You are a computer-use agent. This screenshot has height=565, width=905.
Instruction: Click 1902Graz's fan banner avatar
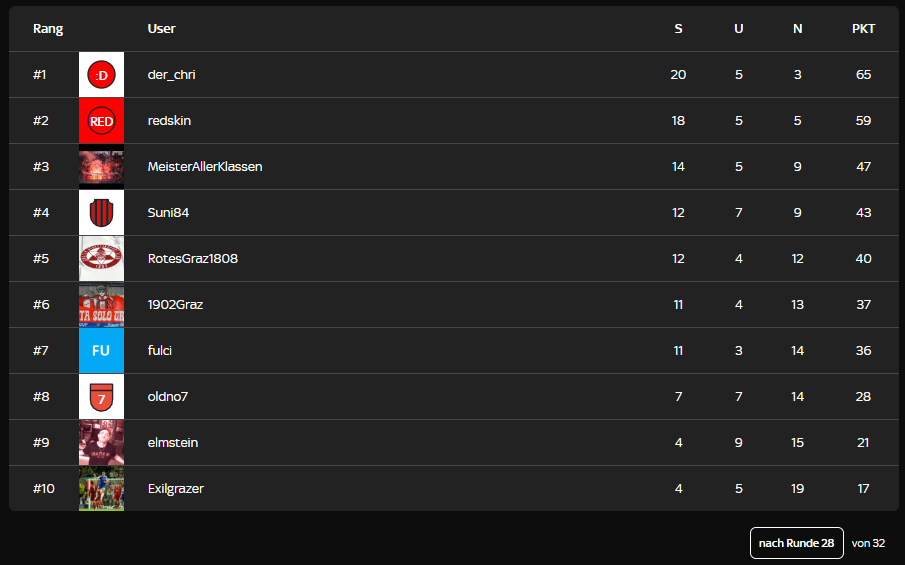point(101,304)
